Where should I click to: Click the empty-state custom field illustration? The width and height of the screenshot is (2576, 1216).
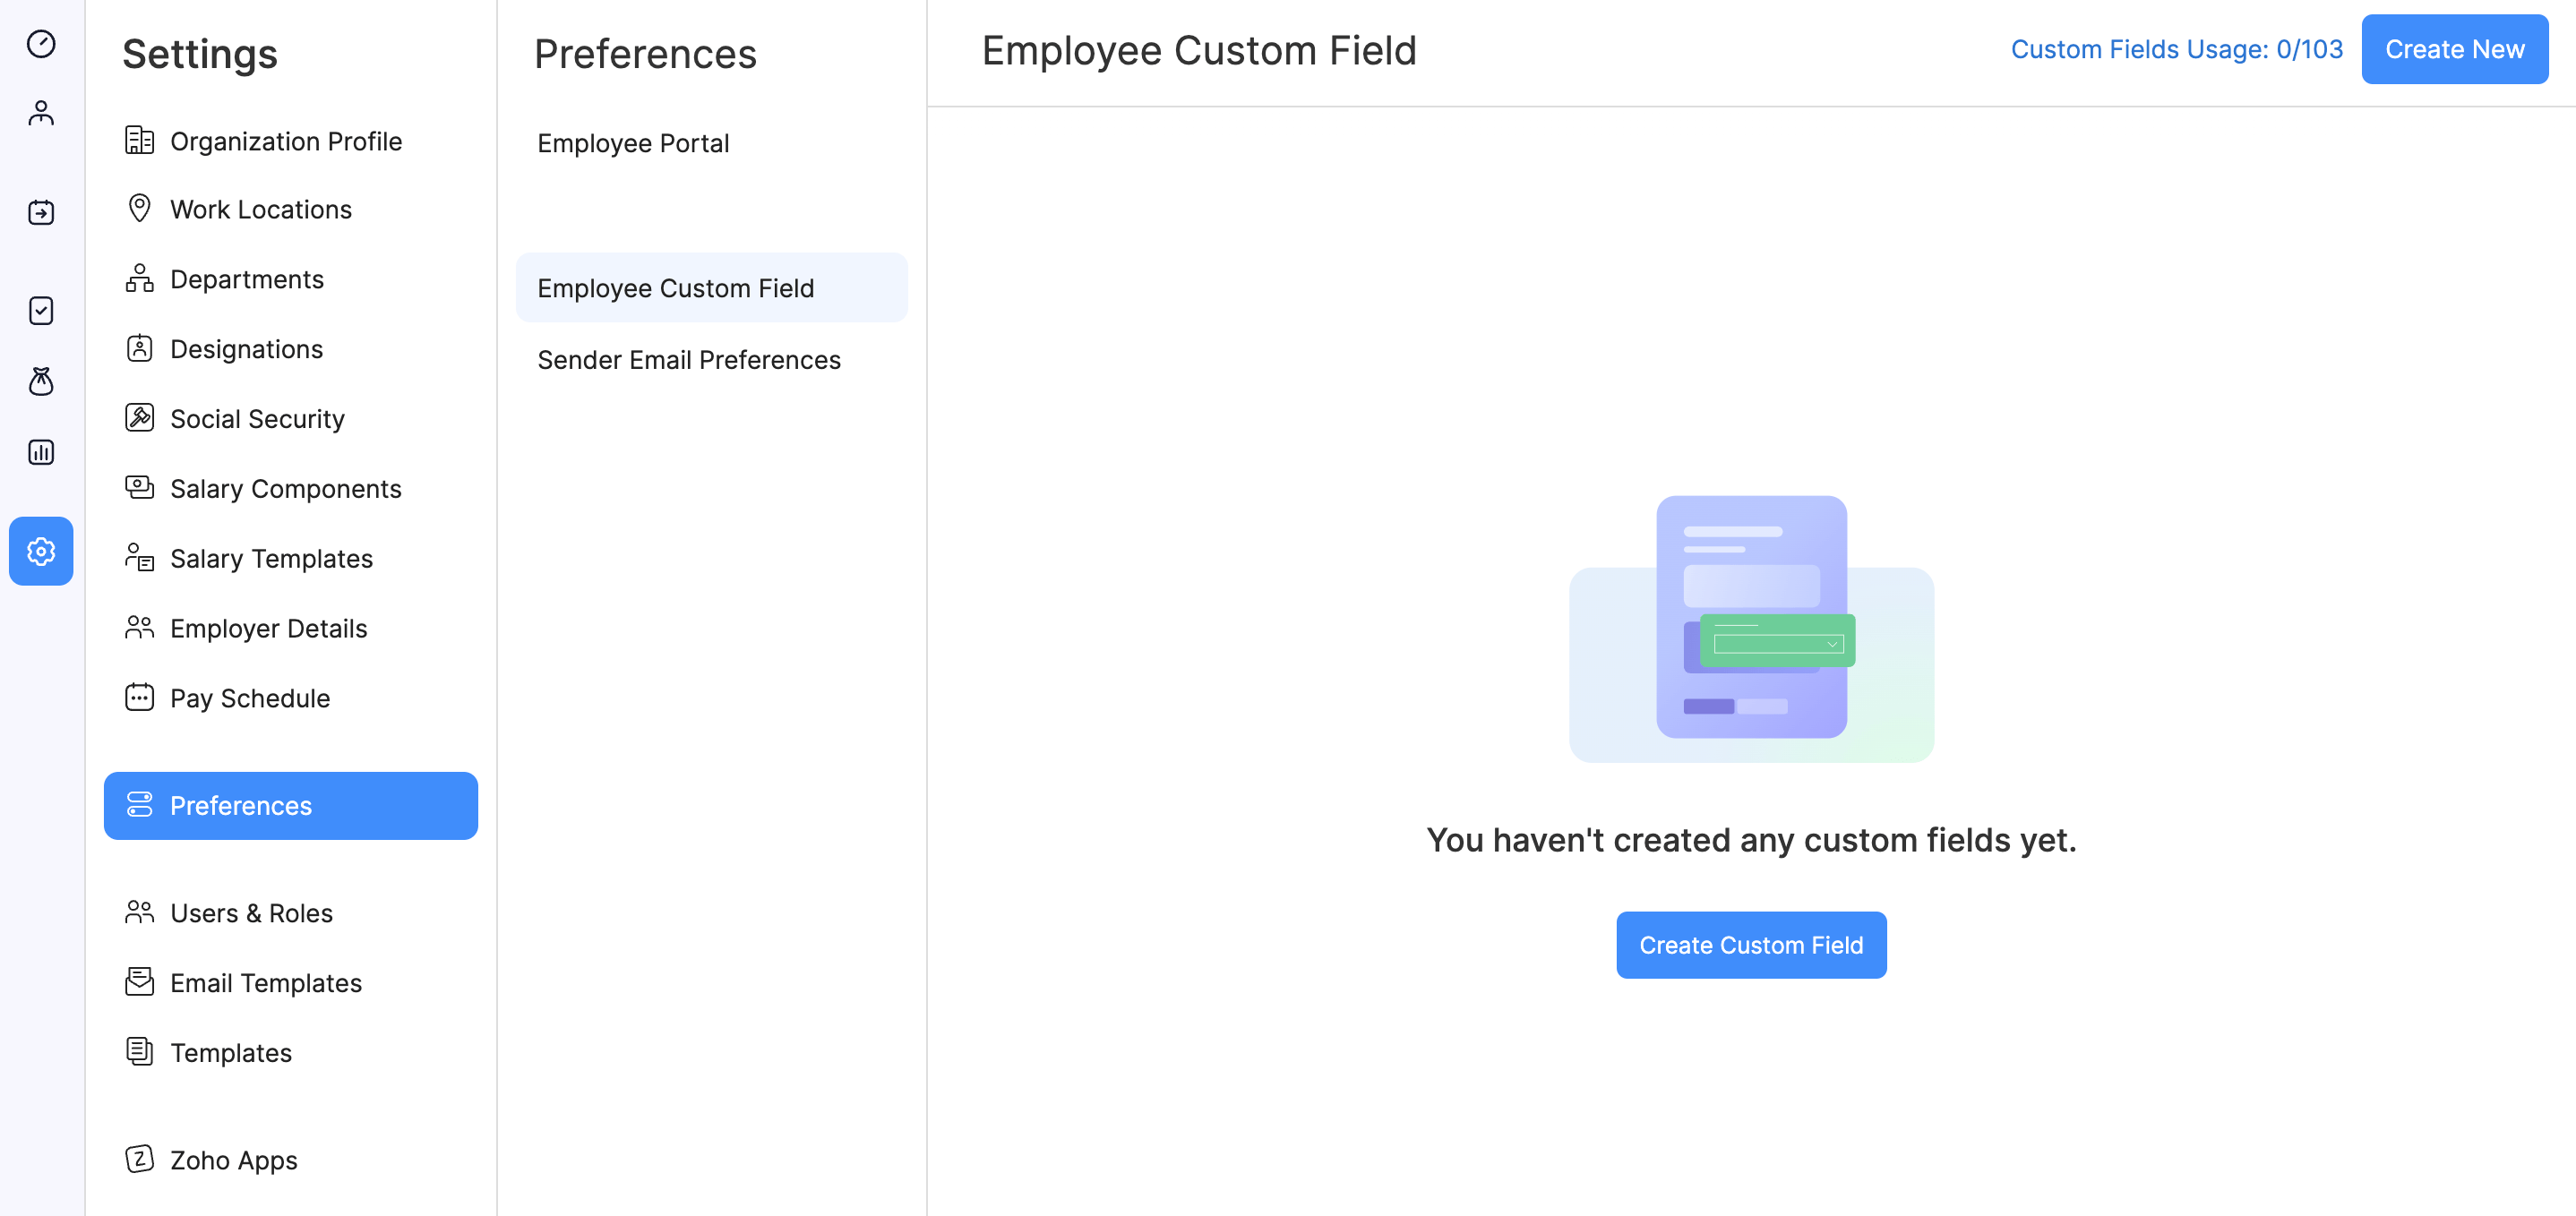point(1750,628)
